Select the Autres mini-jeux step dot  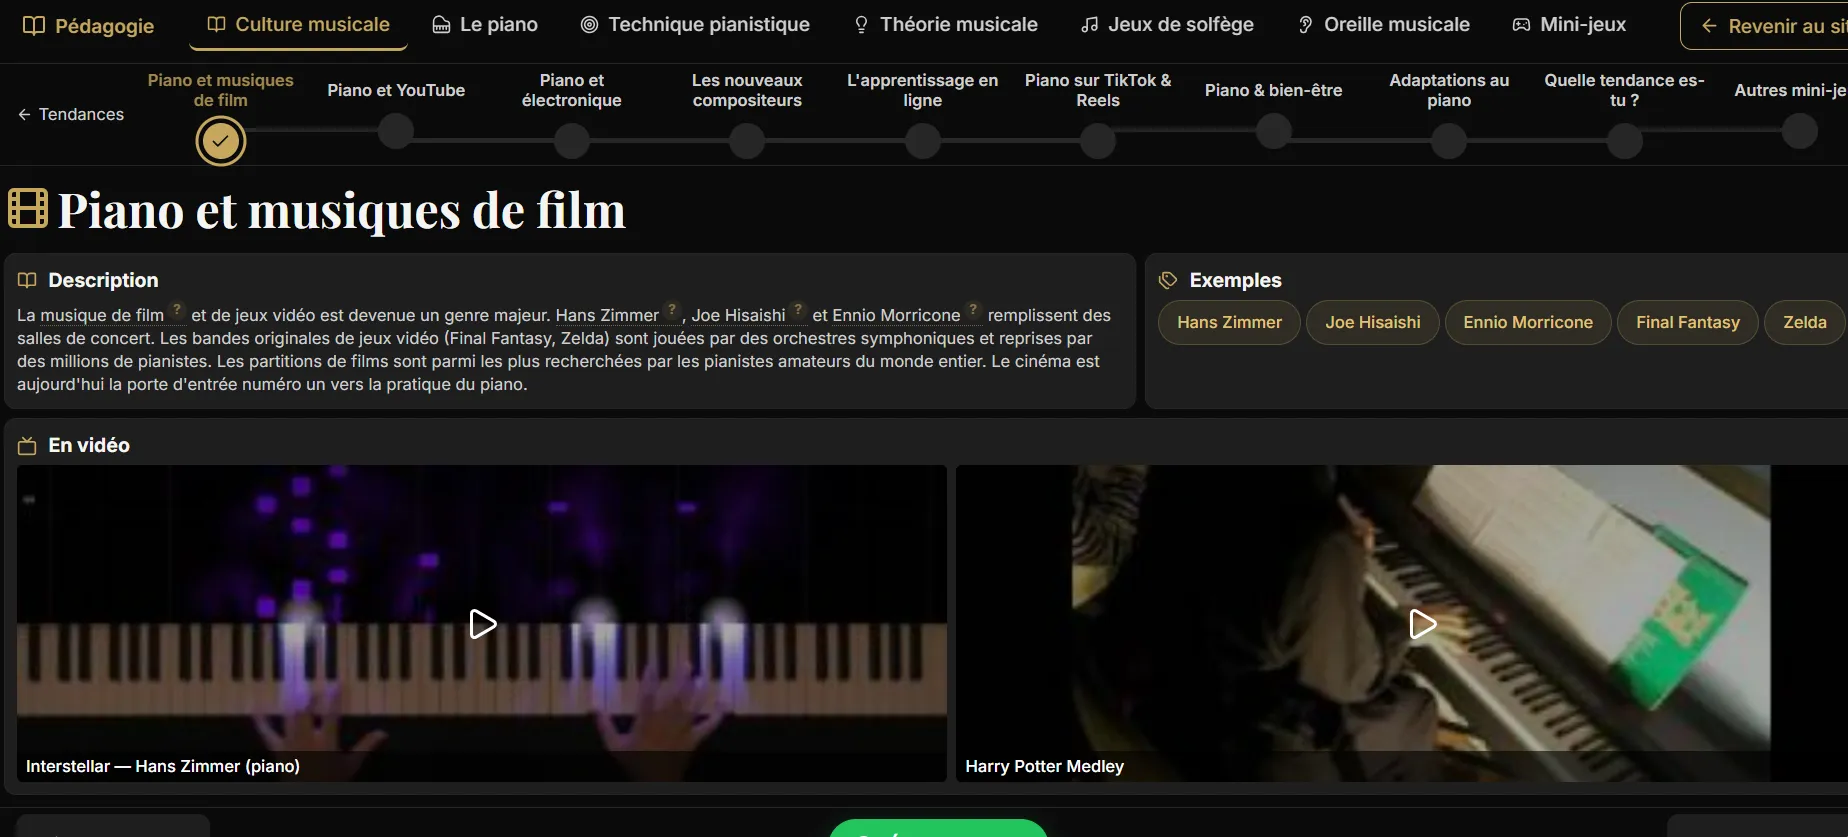coord(1800,131)
